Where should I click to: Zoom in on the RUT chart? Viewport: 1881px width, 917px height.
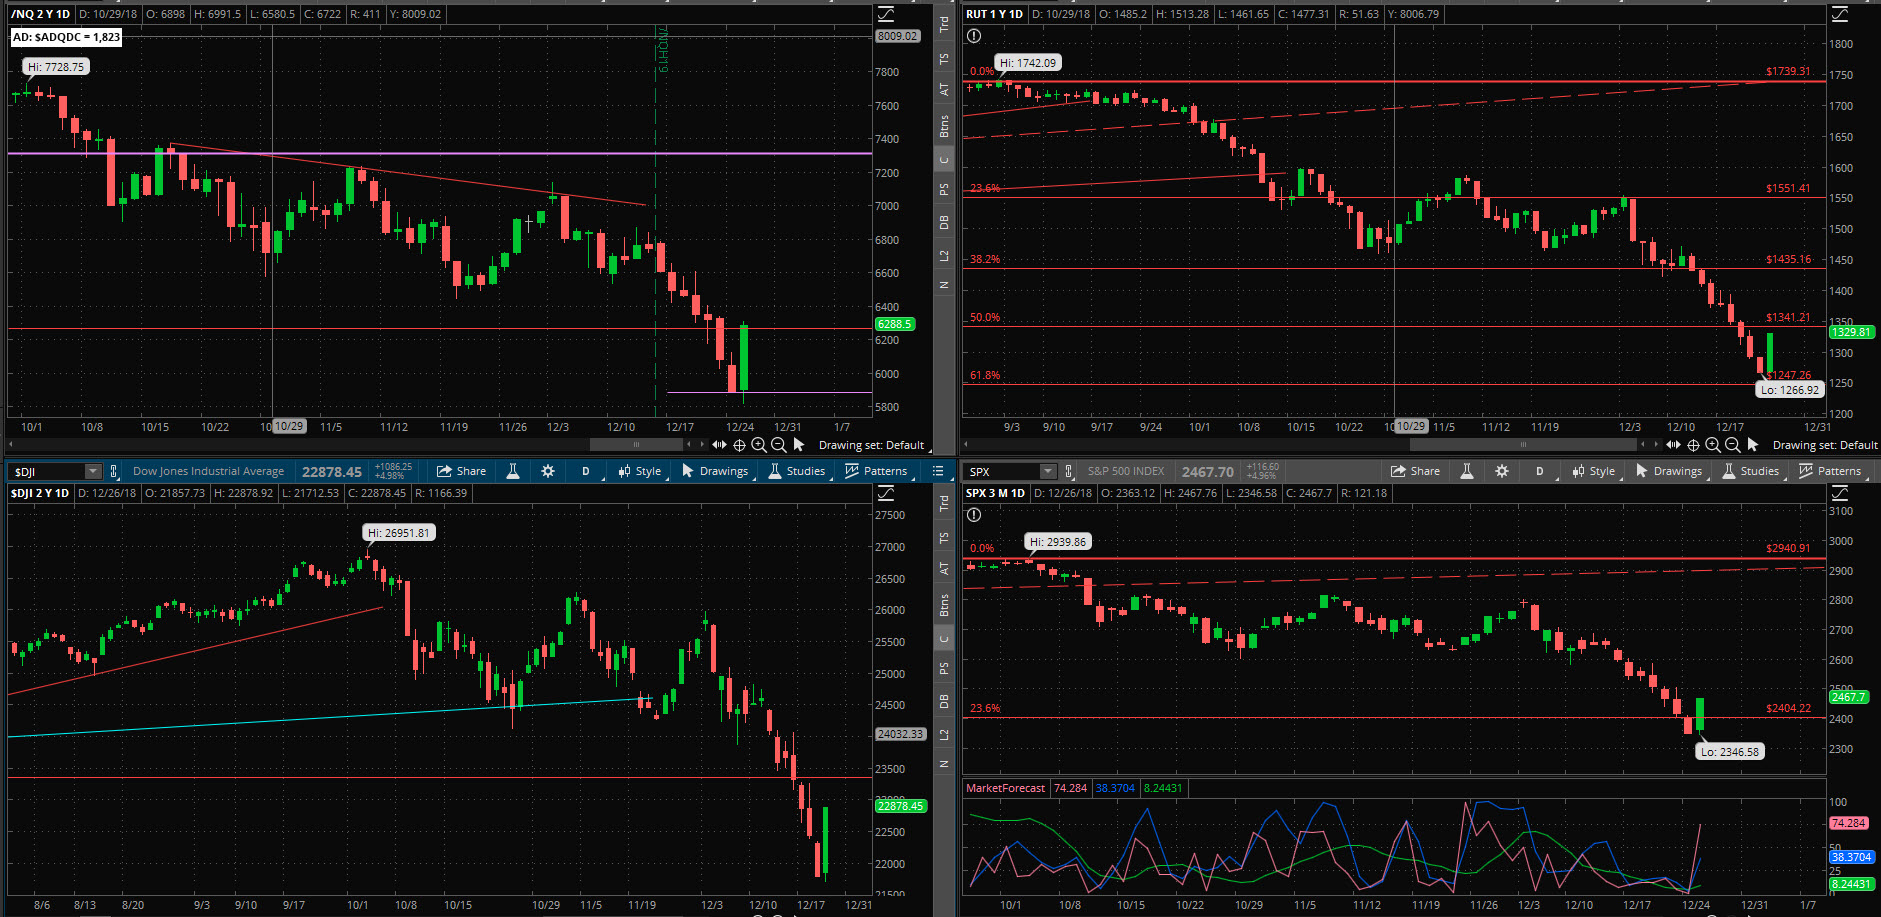coord(1713,445)
